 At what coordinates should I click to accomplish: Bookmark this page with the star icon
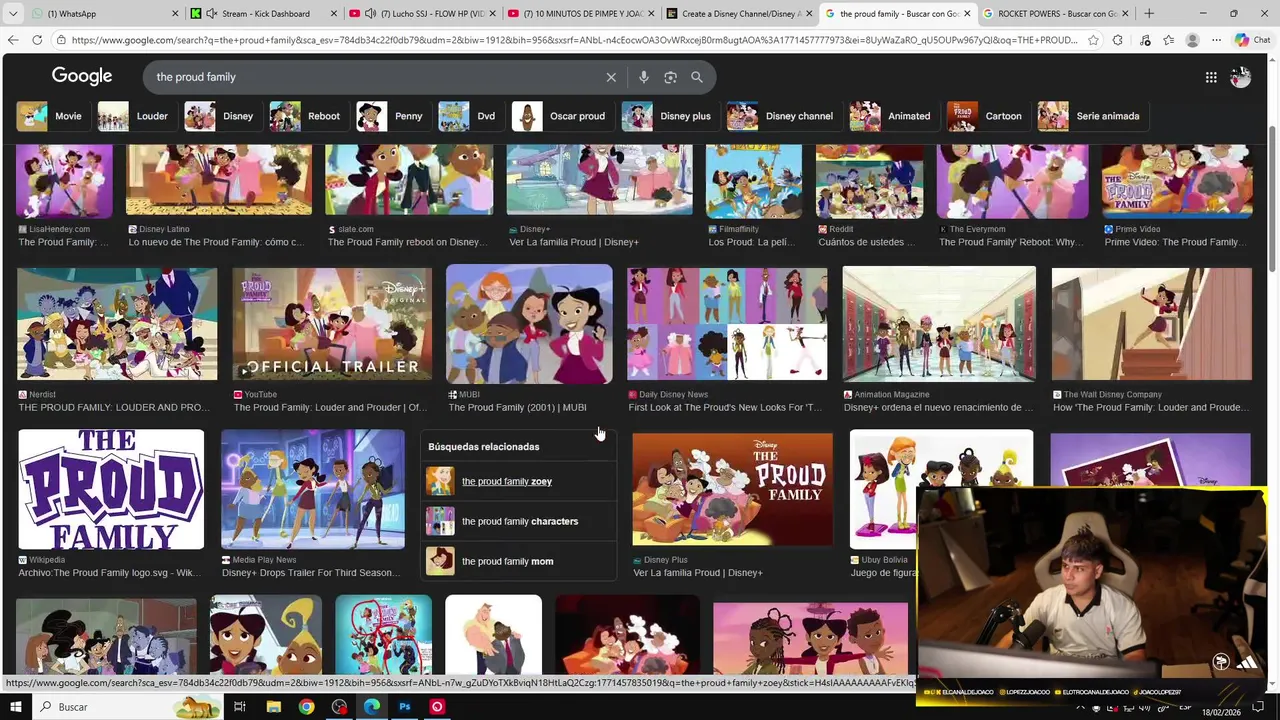pos(1093,40)
